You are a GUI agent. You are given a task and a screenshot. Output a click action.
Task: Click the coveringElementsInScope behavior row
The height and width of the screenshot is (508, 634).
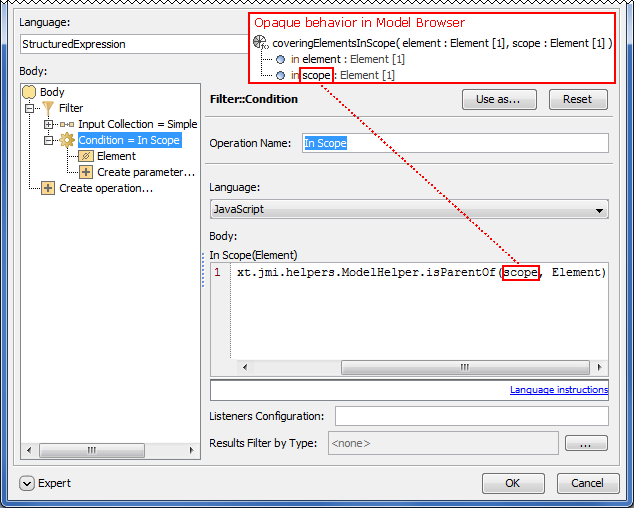coord(433,43)
